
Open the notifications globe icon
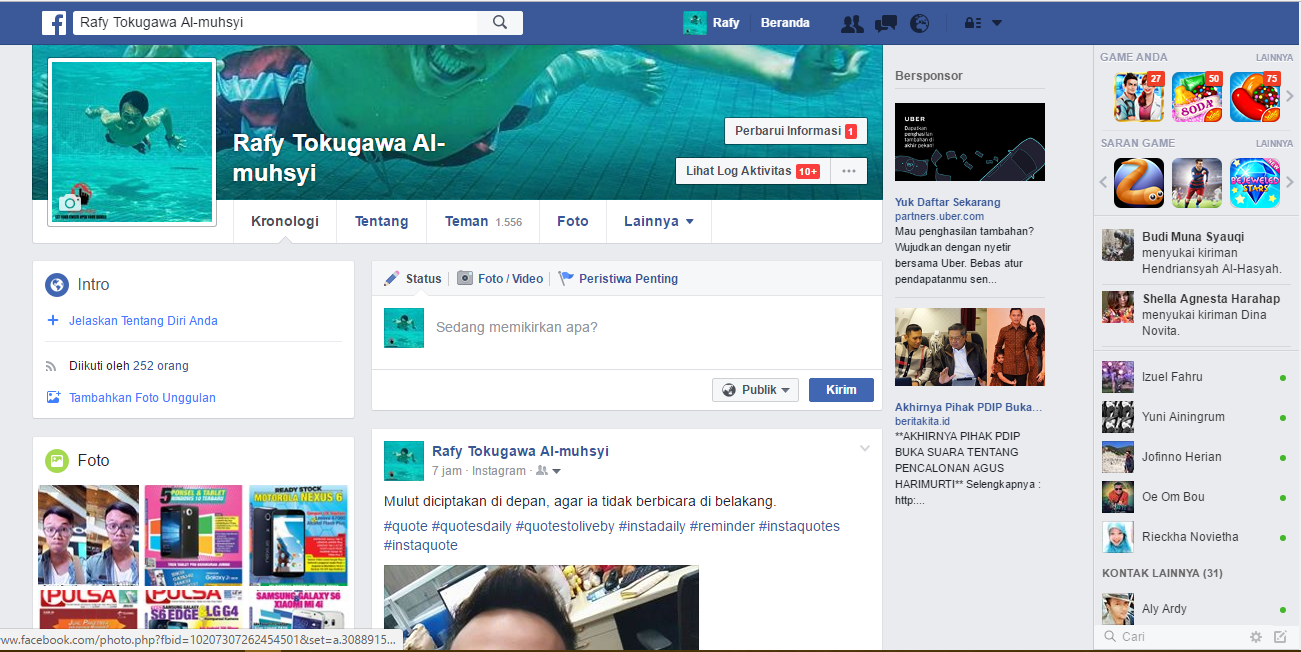pyautogui.click(x=920, y=23)
